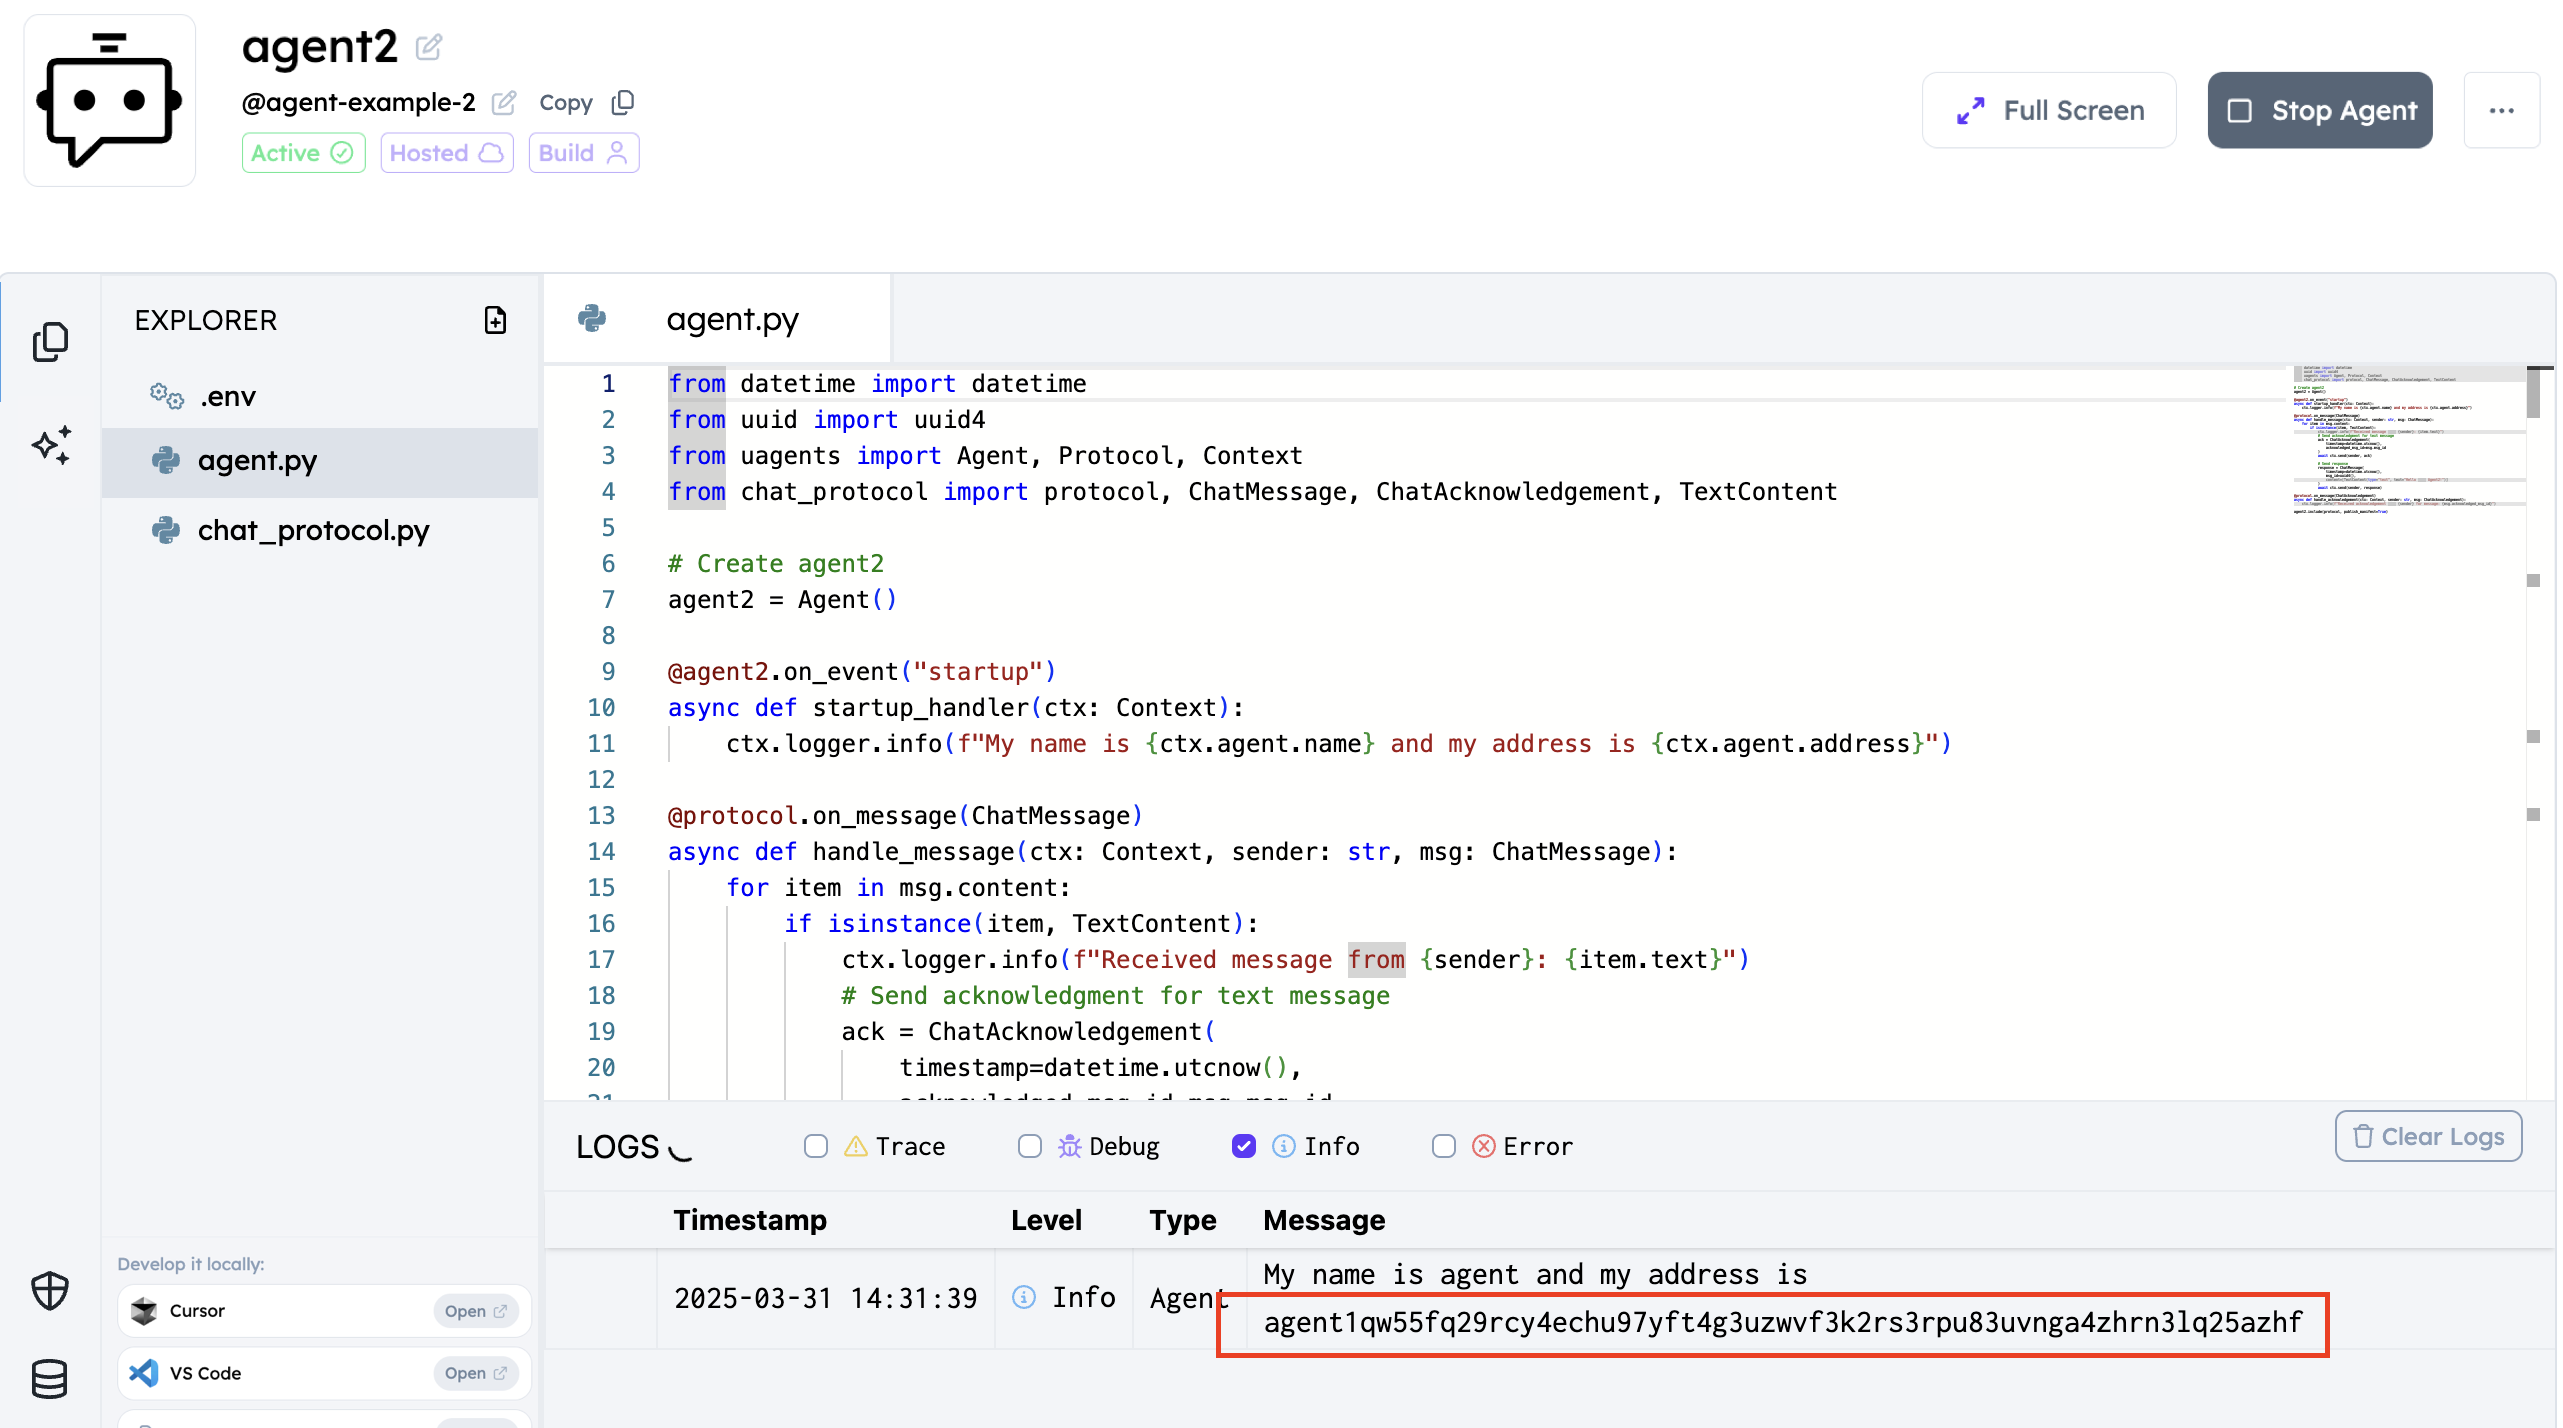2563x1428 pixels.
Task: Copy the agent handle with the copy icon
Action: (623, 102)
